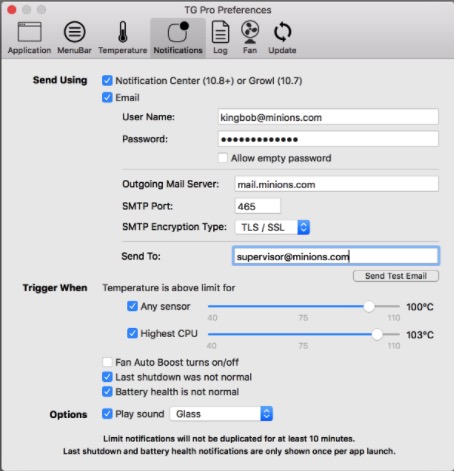Click the User Name field

point(328,117)
